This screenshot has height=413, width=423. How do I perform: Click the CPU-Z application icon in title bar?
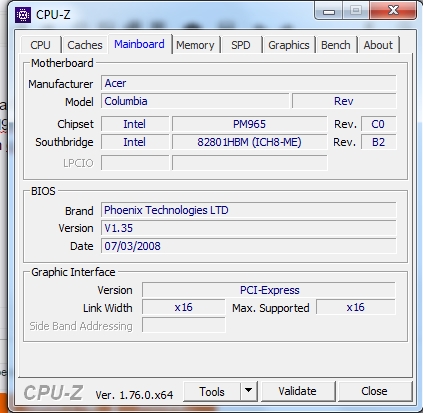[x=23, y=15]
